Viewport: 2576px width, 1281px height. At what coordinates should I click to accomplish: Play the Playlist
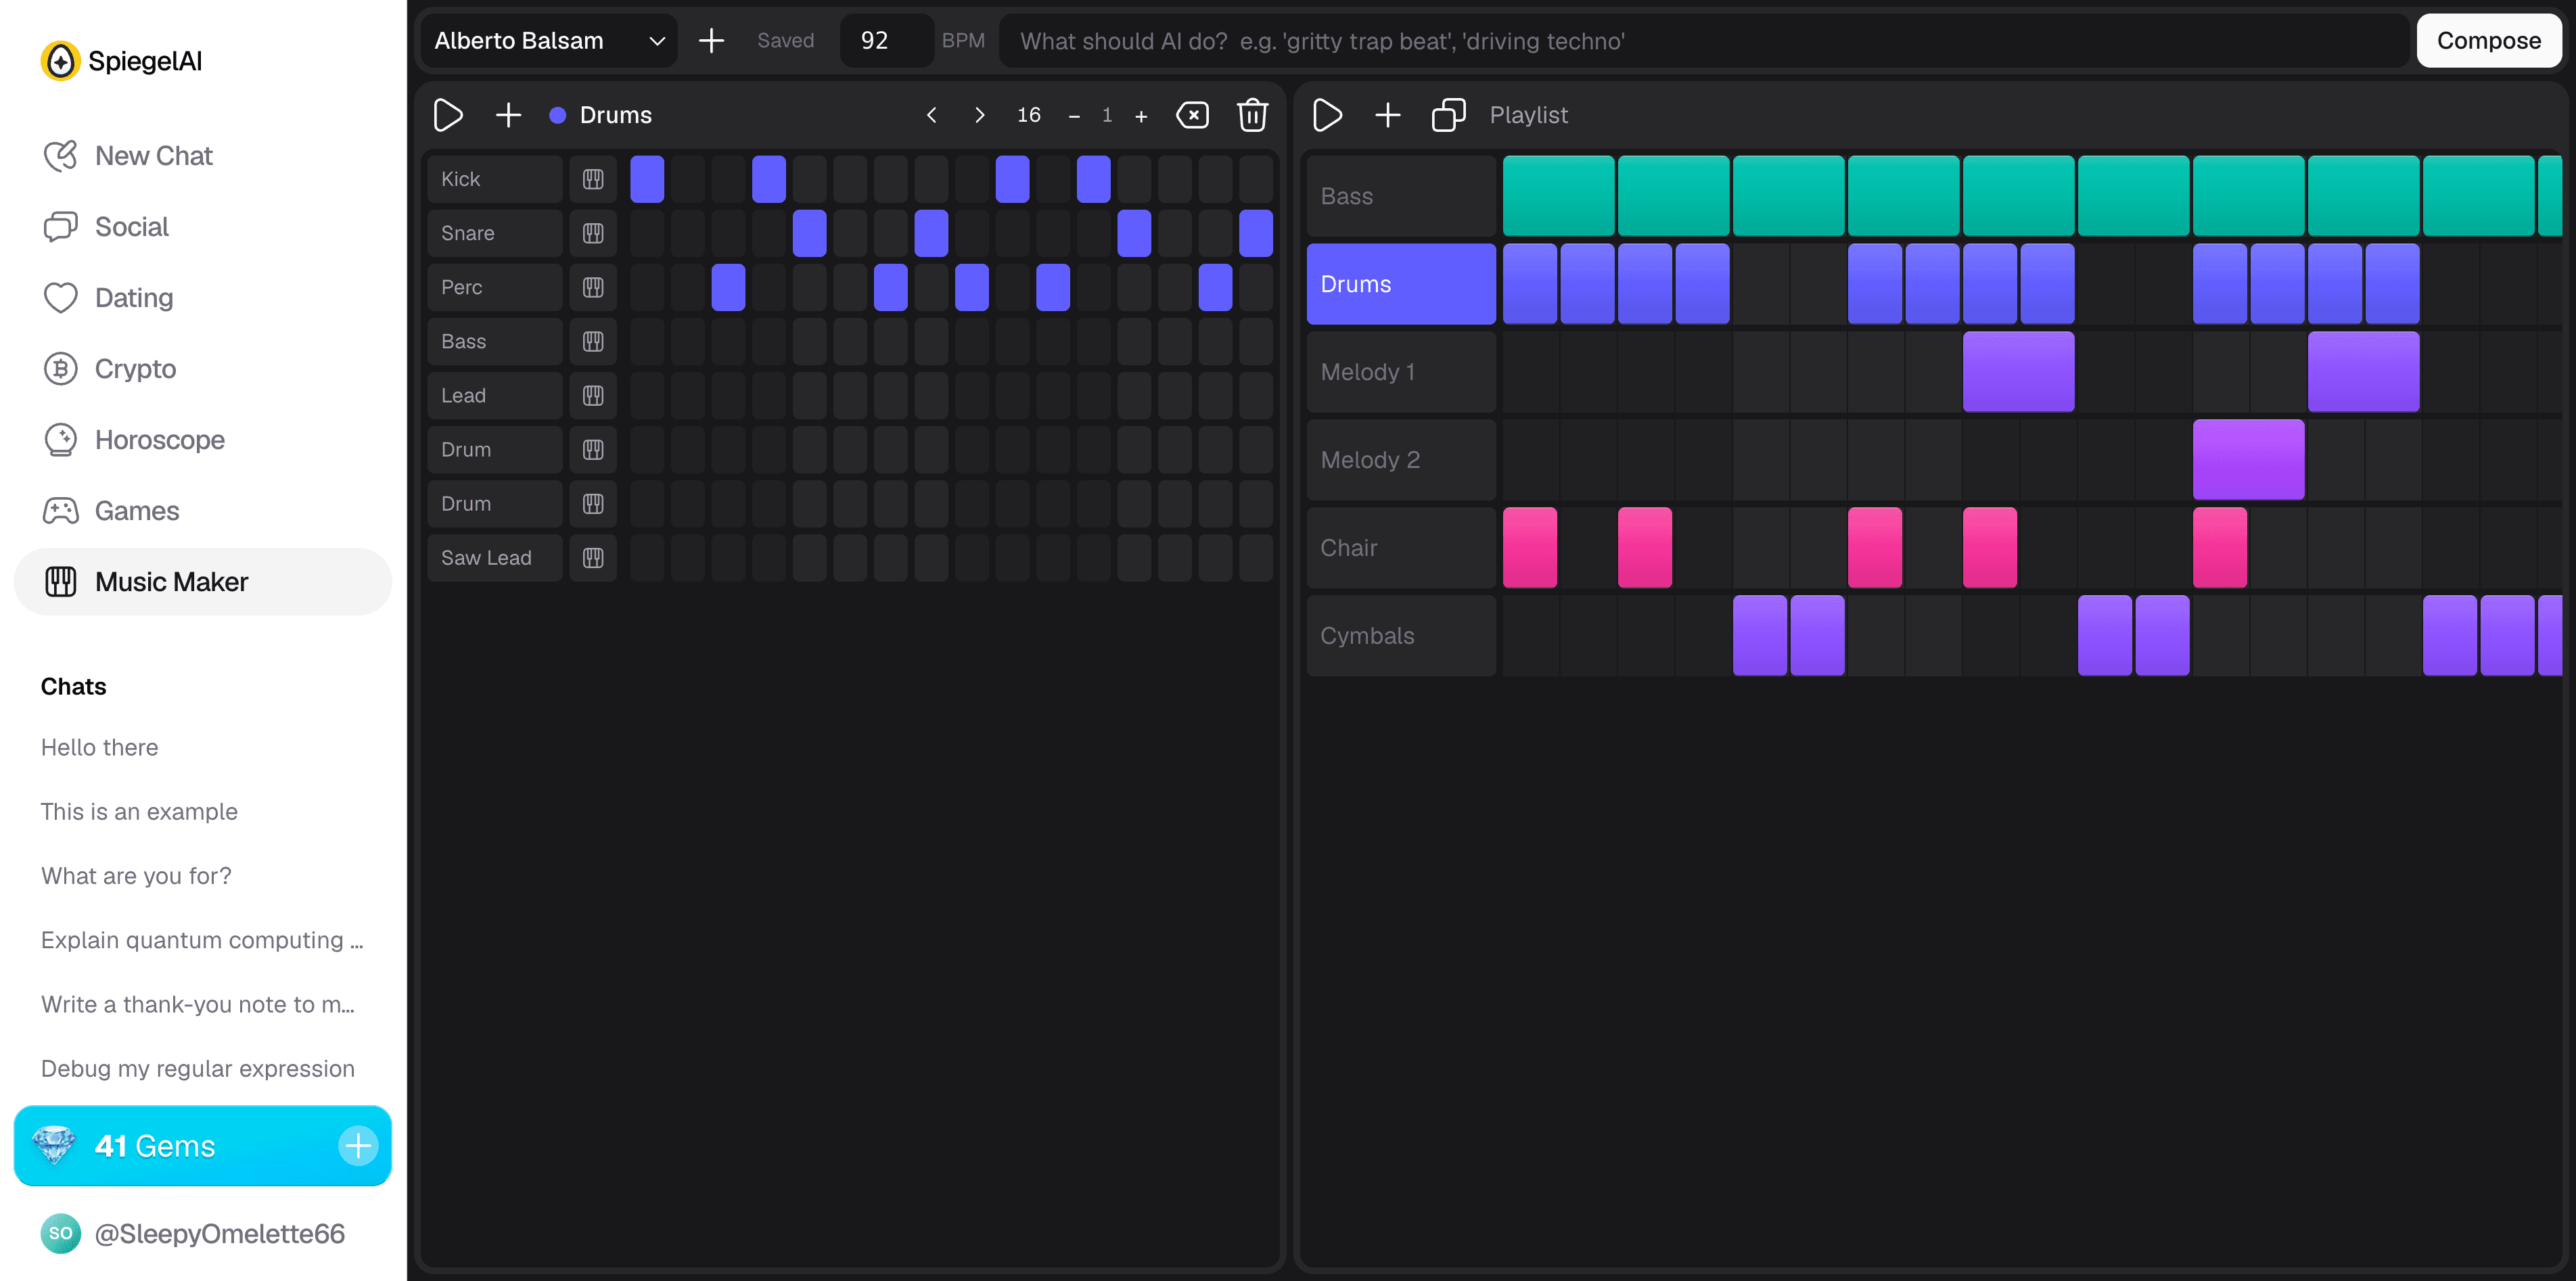(x=1327, y=115)
